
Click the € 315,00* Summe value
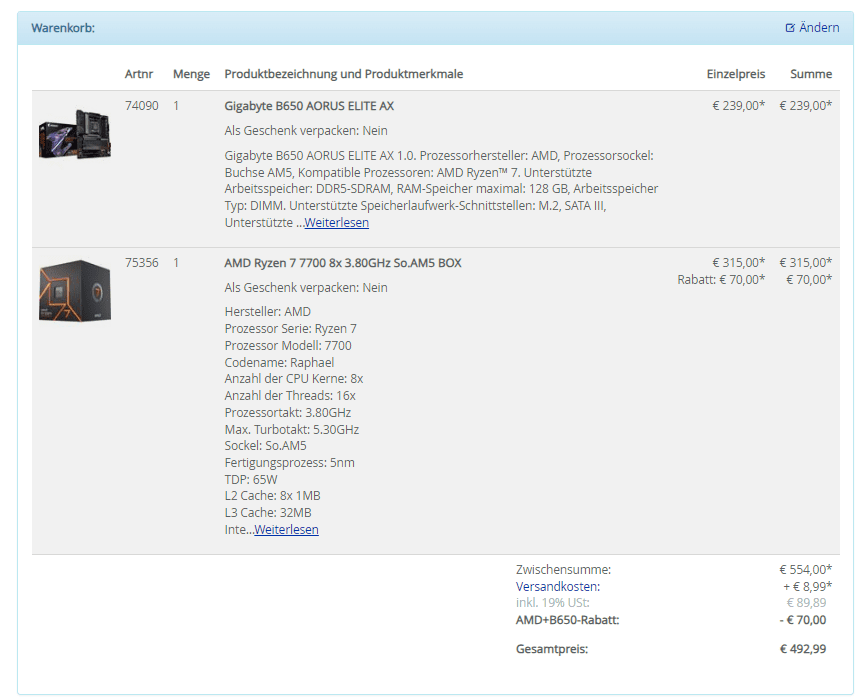tap(805, 263)
